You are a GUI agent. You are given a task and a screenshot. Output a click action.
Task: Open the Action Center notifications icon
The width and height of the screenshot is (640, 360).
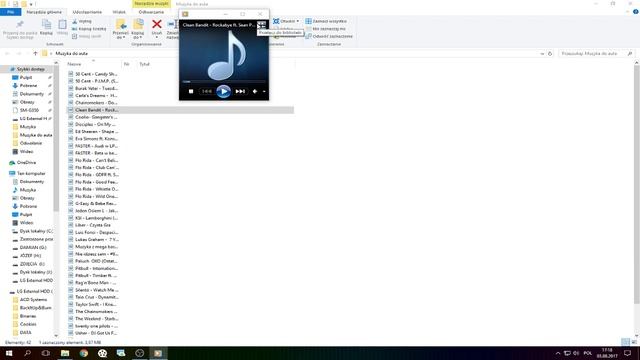pyautogui.click(x=628, y=353)
